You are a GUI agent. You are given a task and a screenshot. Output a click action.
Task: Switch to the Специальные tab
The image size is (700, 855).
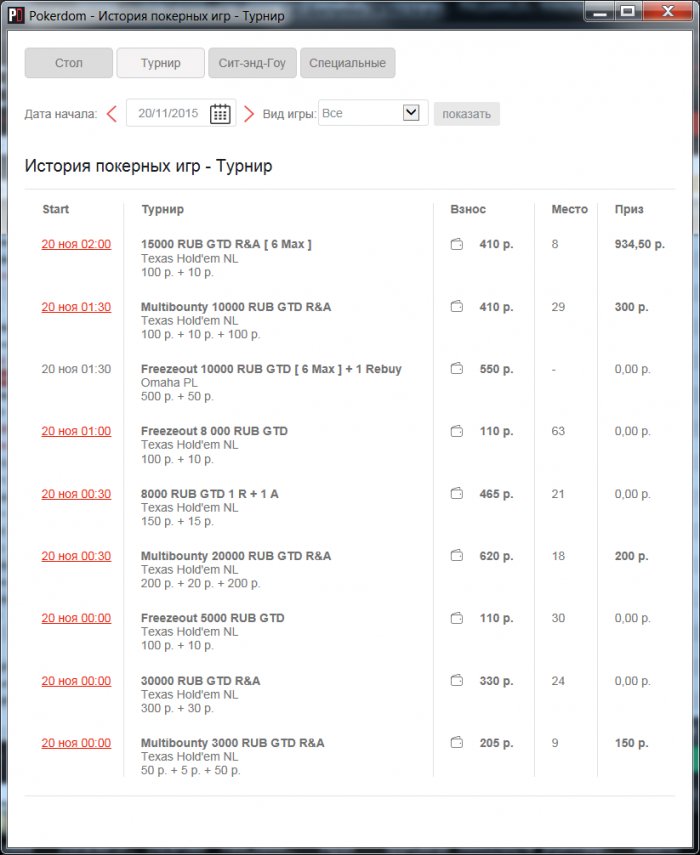[347, 63]
